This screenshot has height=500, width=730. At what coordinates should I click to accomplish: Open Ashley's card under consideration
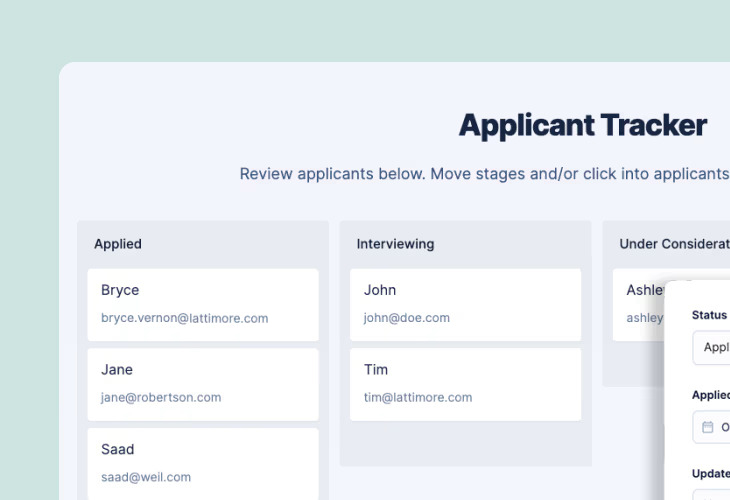639,304
